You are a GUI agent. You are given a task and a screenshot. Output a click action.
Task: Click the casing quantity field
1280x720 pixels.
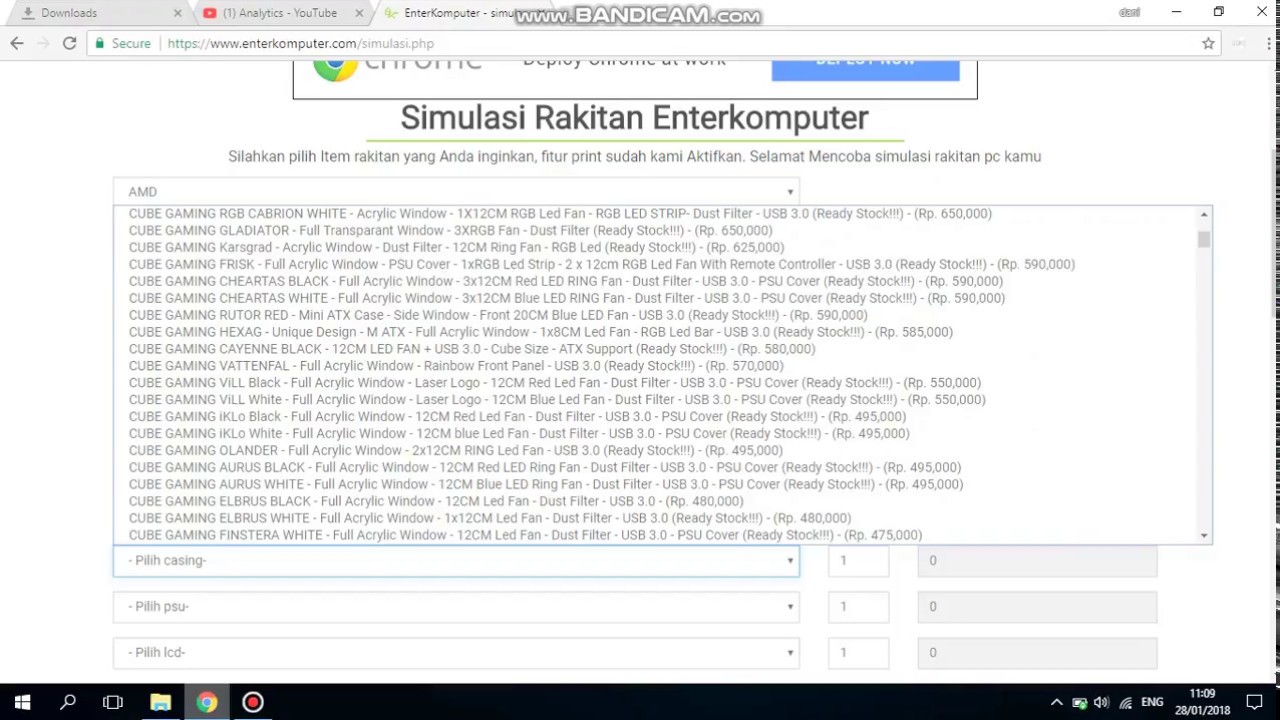[x=858, y=560]
